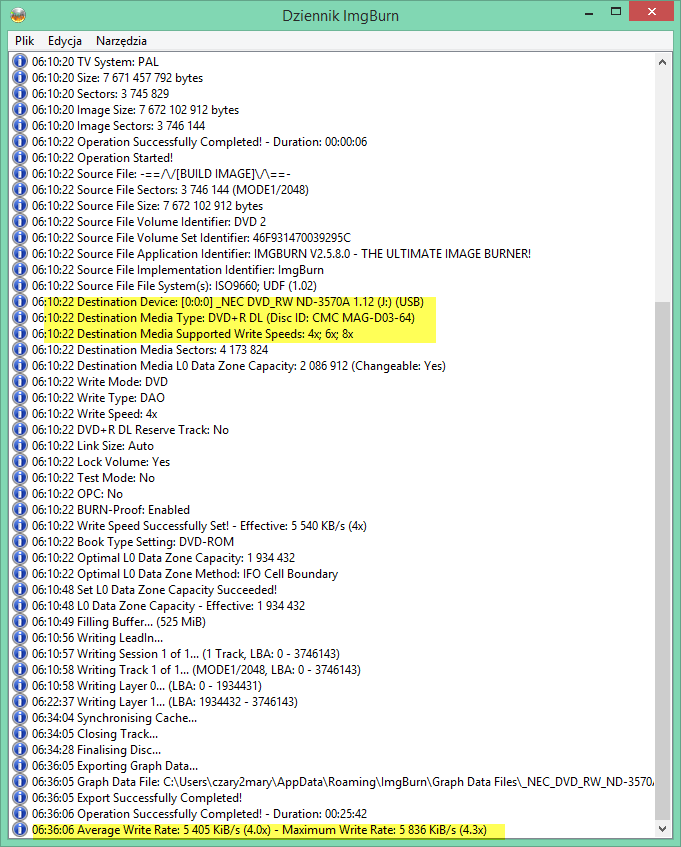Viewport: 681px width, 847px height.
Task: Close the Dziennik ImgBurn window
Action: pyautogui.click(x=651, y=12)
